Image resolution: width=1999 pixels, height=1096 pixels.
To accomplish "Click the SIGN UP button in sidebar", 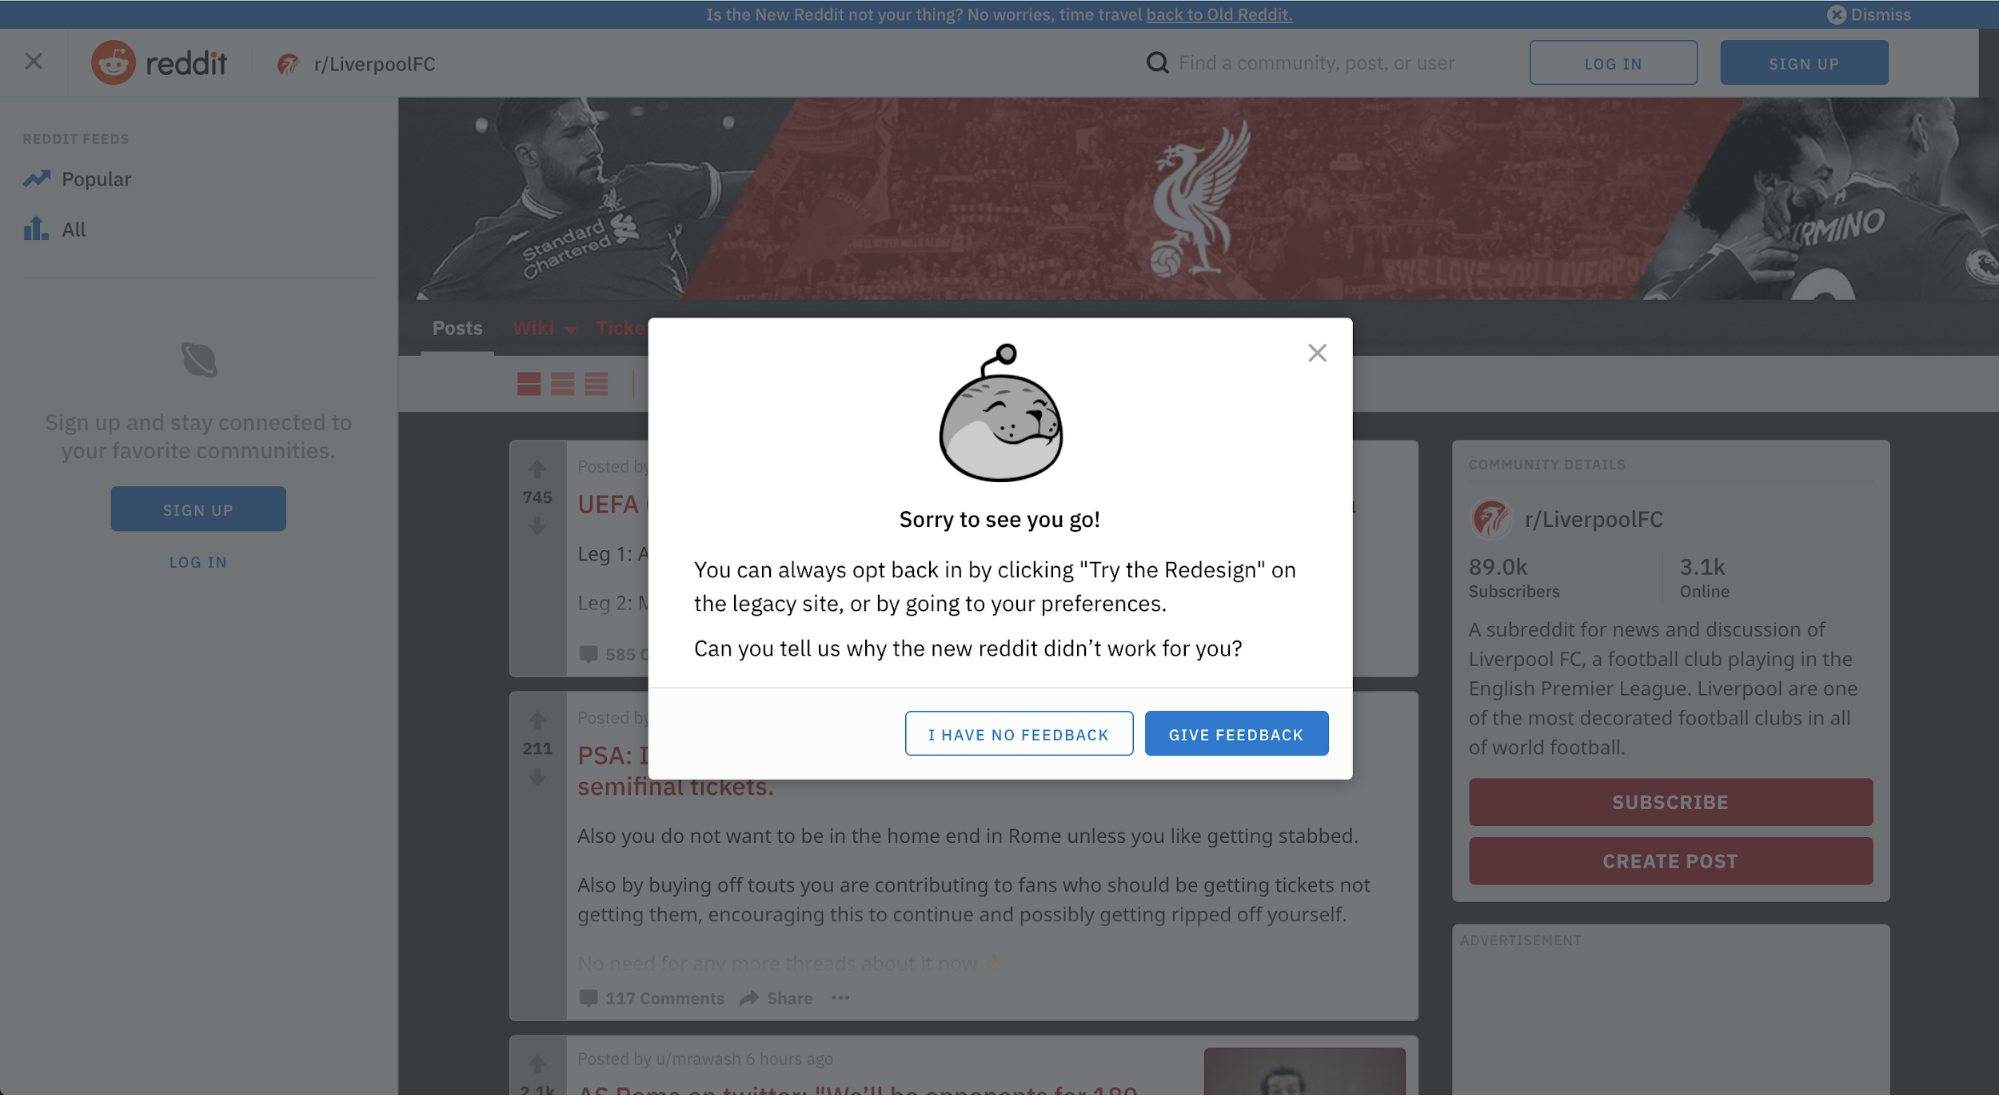I will [197, 508].
